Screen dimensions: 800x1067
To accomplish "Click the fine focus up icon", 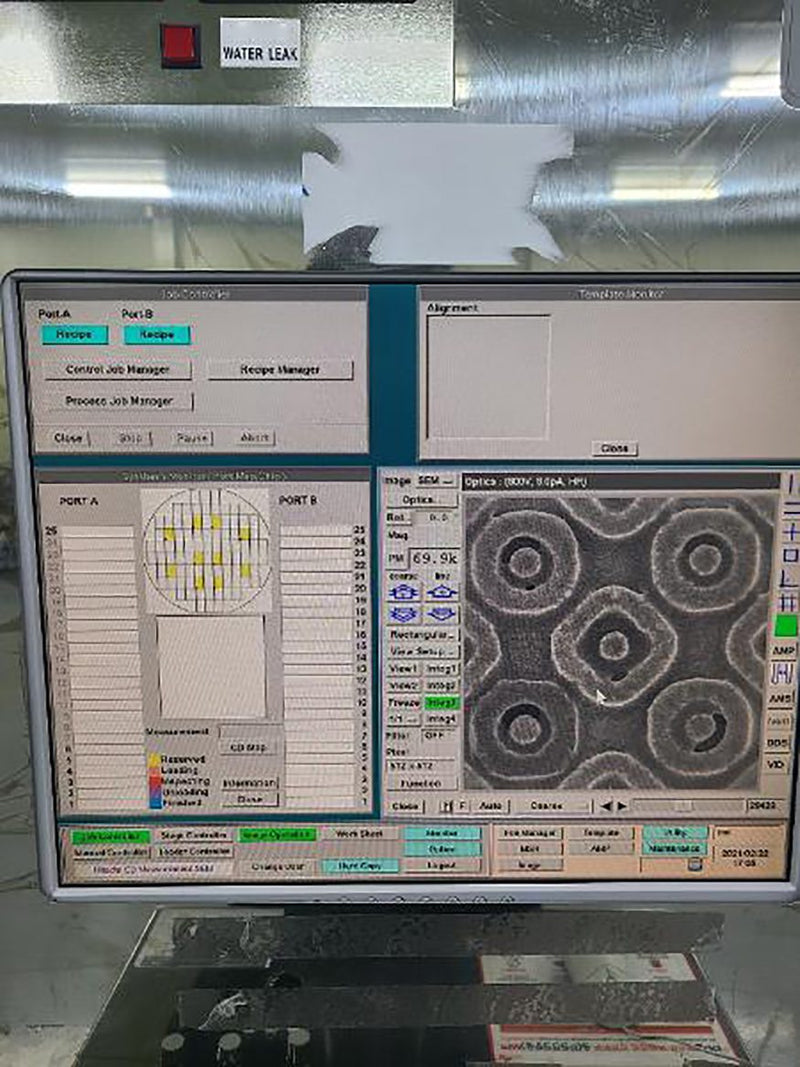I will tap(441, 592).
